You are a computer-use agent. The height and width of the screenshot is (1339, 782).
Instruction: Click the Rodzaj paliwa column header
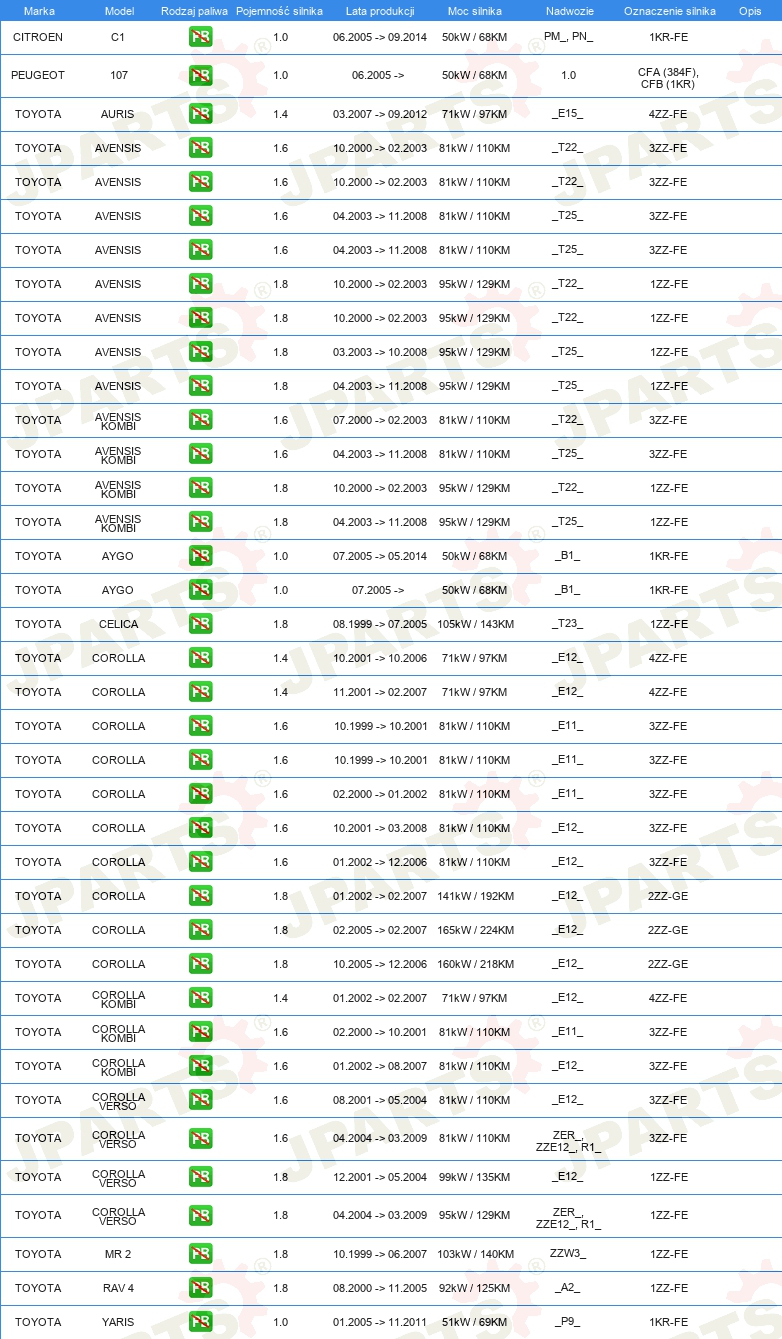194,11
